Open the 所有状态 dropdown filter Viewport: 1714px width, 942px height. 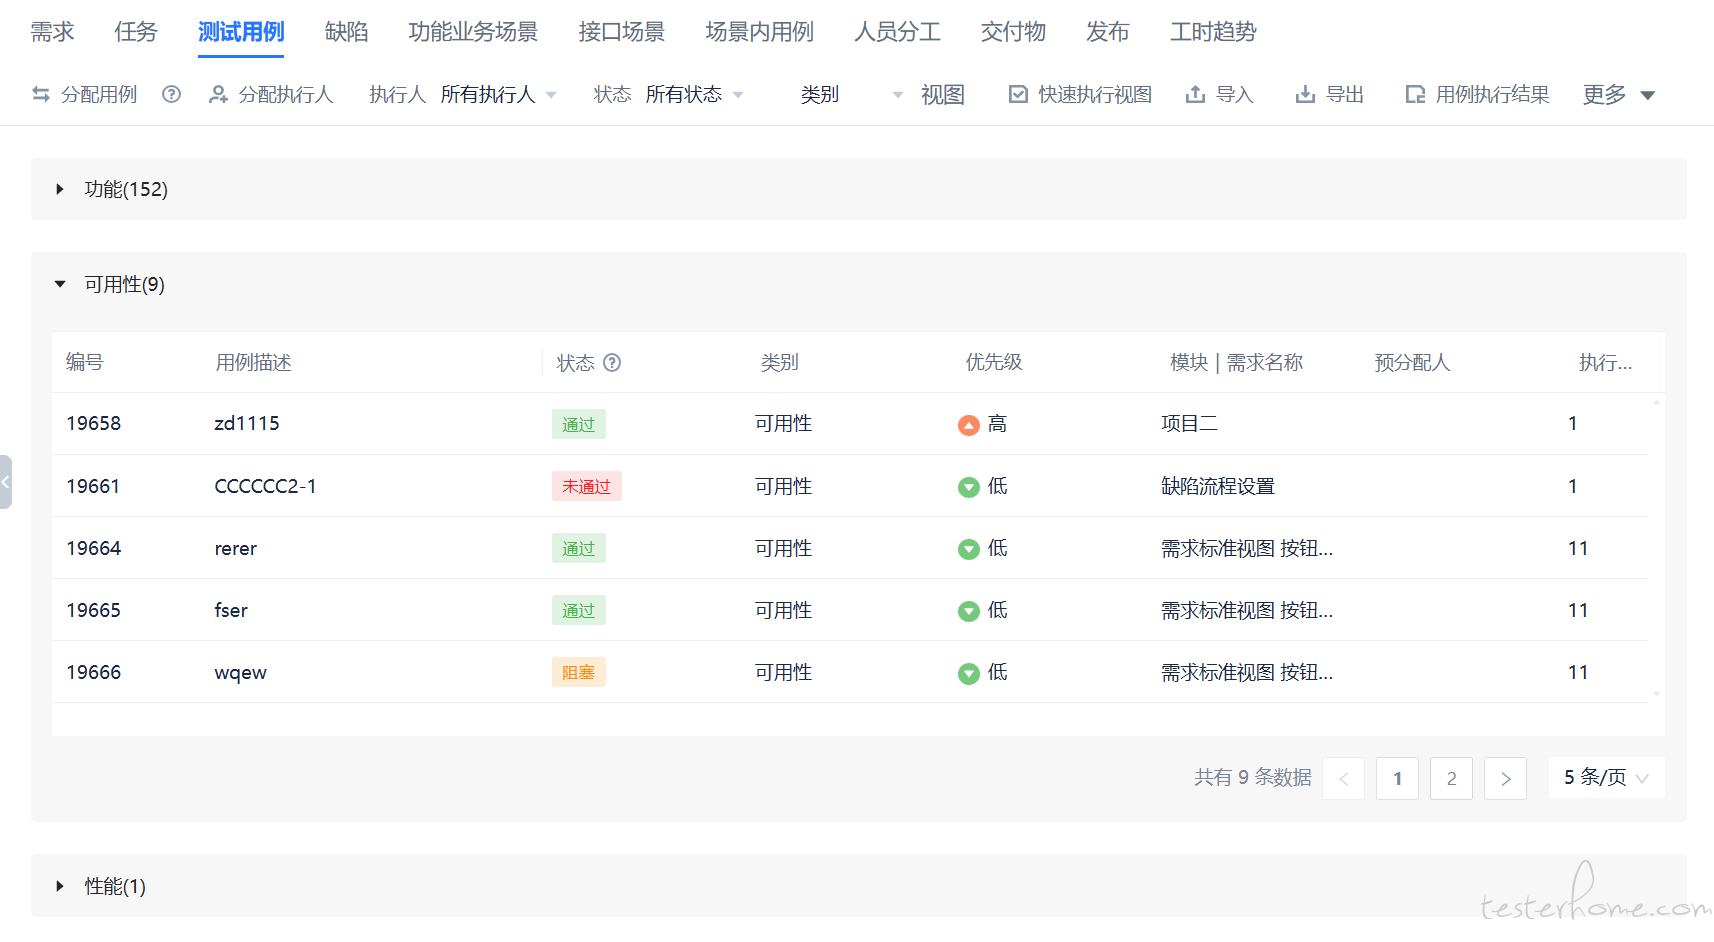(x=694, y=95)
